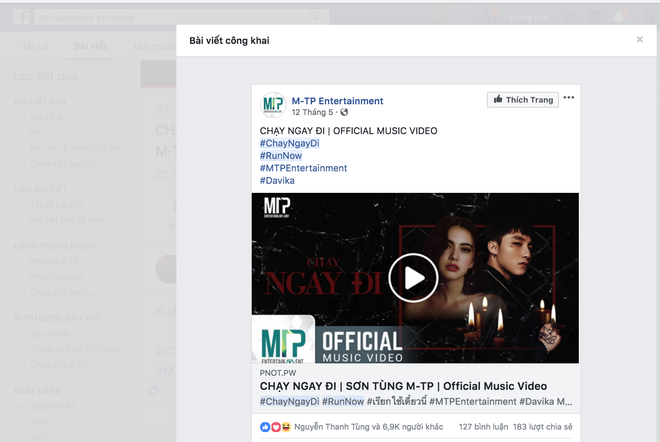The height and width of the screenshot is (442, 660).
Task: Open the friend requests icon in top bar
Action: (x=571, y=17)
